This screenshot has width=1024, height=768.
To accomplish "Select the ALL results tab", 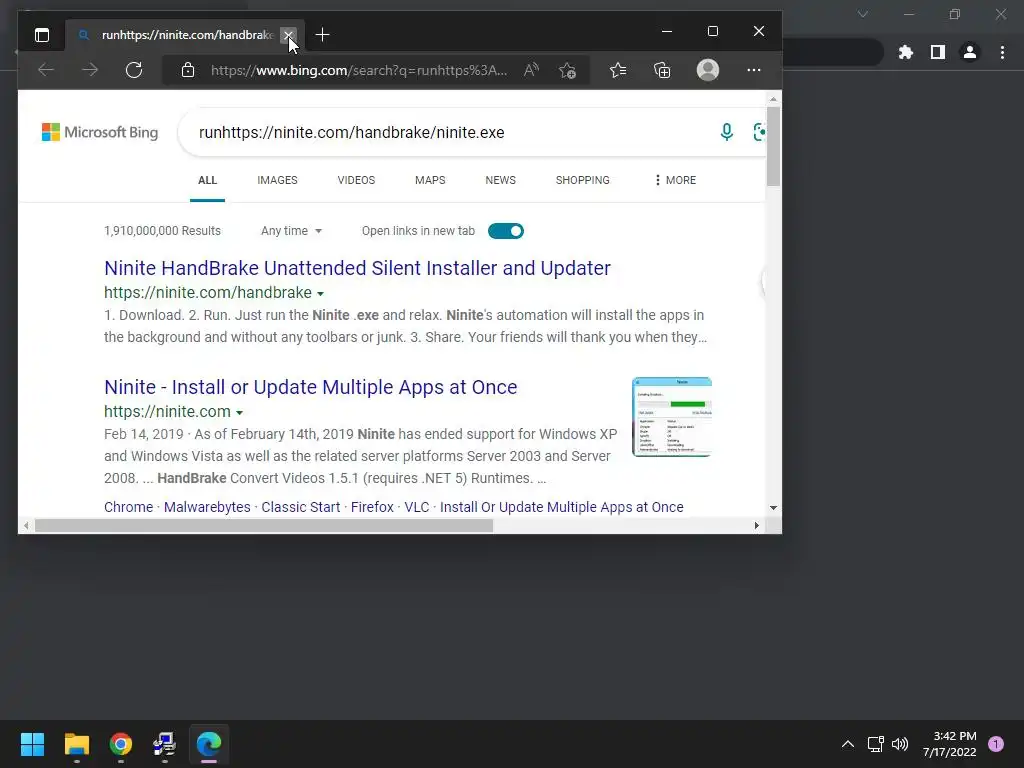I will click(207, 180).
